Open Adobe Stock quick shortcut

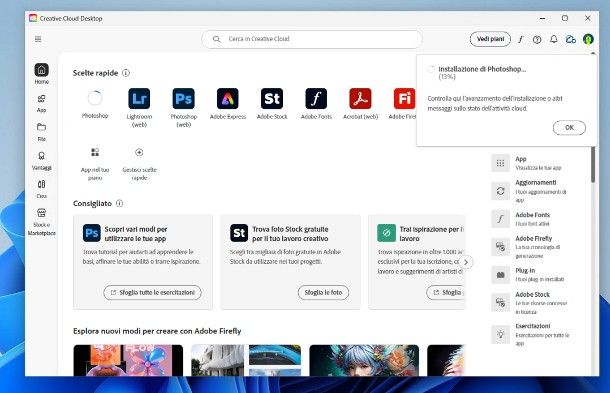pyautogui.click(x=272, y=104)
